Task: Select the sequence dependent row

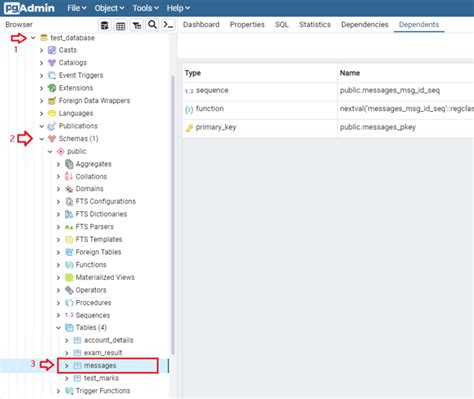Action: tap(328, 91)
